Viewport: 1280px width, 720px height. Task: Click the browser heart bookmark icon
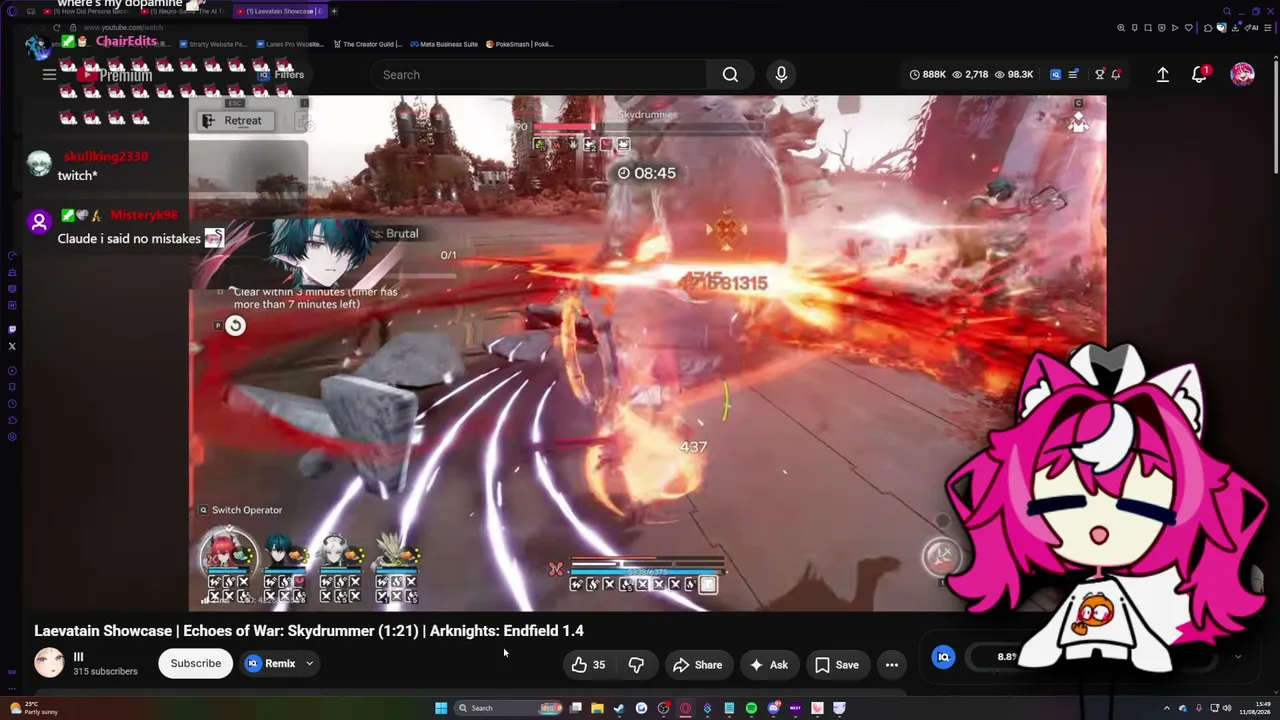[x=1189, y=28]
